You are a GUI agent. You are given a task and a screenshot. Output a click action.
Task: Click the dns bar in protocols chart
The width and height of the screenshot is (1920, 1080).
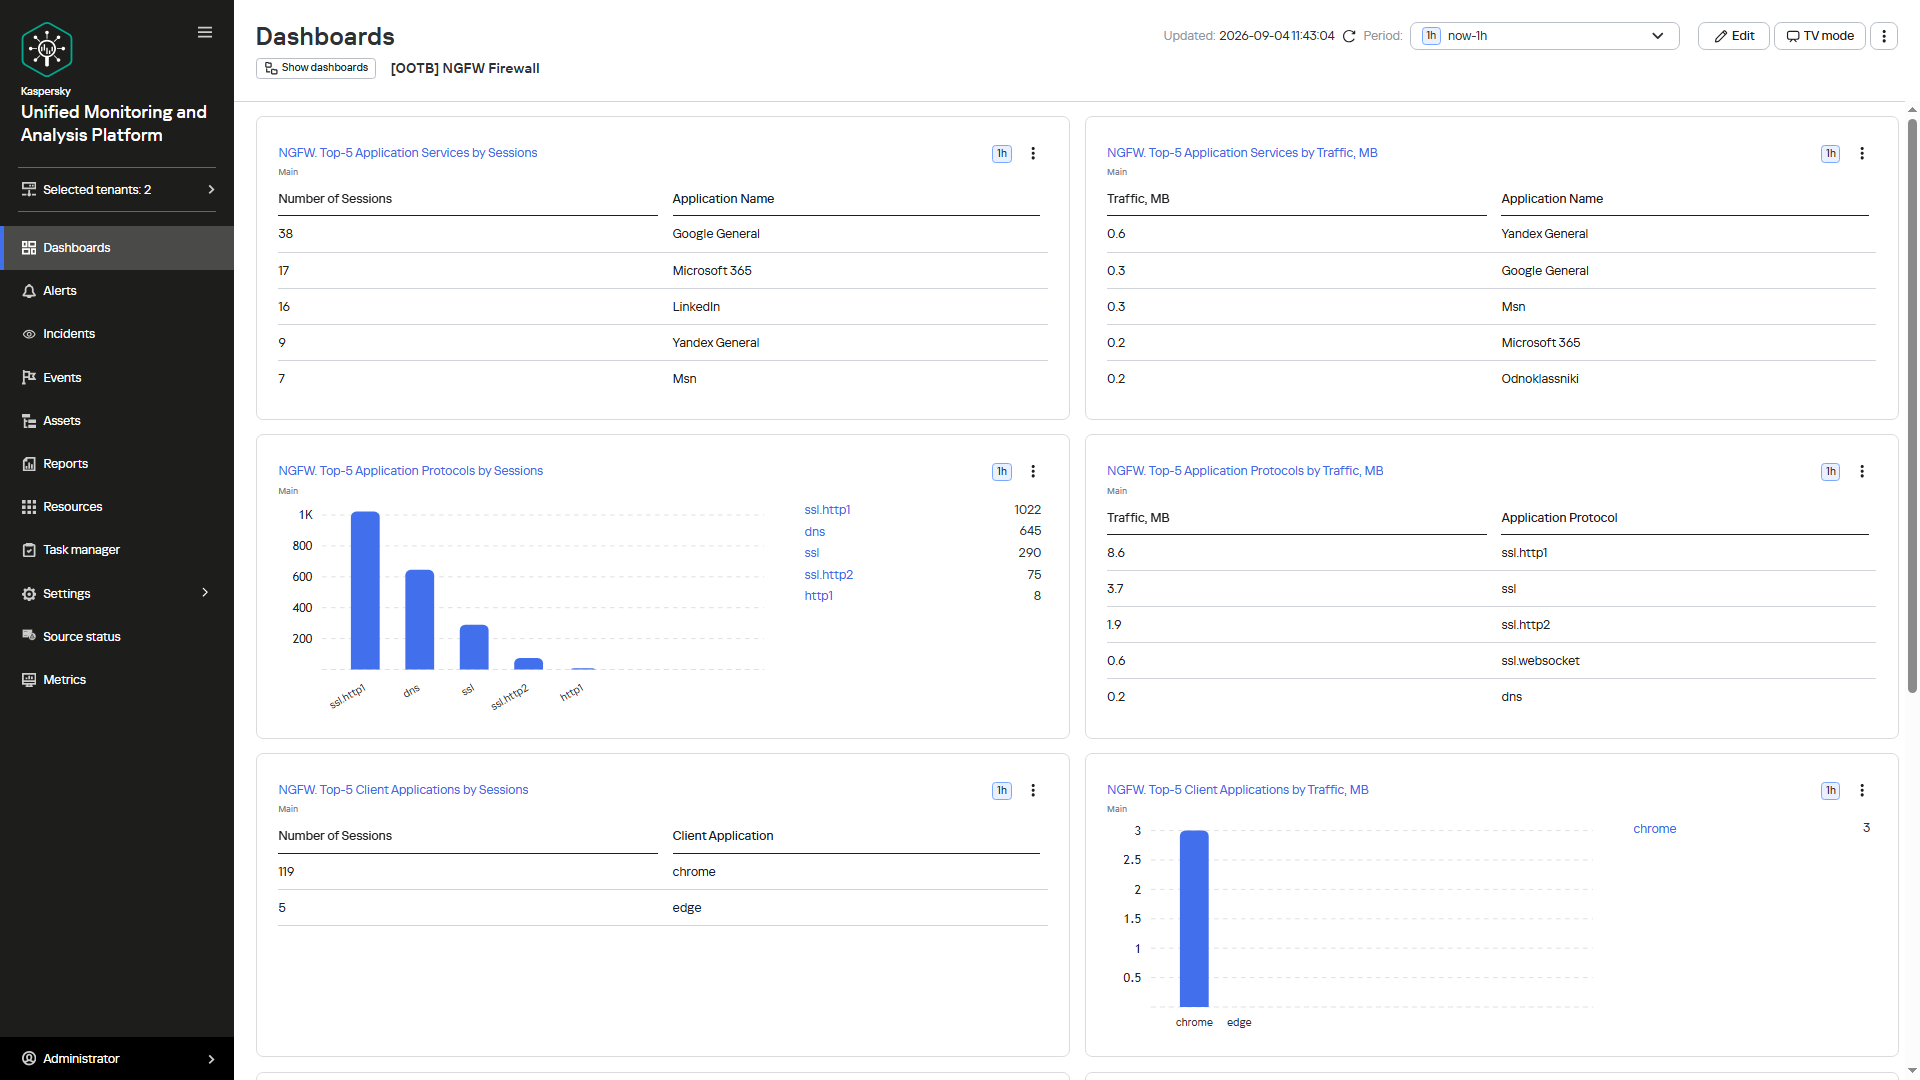click(419, 620)
